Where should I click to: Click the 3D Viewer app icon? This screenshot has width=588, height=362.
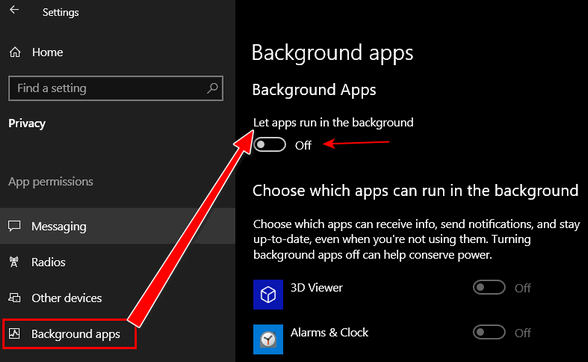tap(268, 294)
